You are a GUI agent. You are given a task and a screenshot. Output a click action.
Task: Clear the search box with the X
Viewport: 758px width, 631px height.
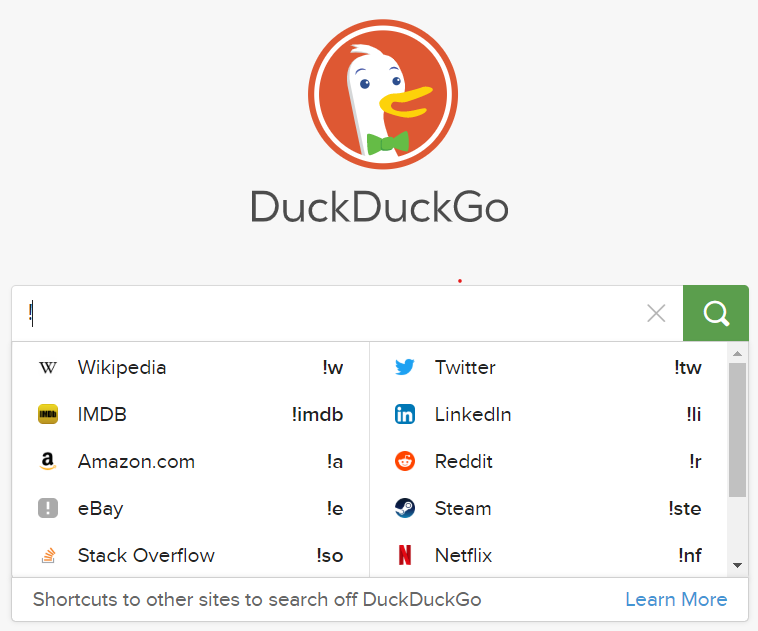656,313
